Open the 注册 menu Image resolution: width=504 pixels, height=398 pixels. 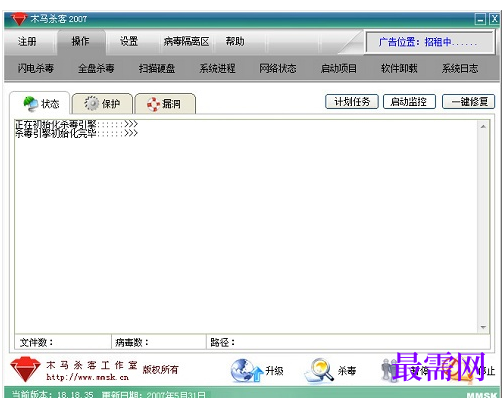[x=27, y=42]
